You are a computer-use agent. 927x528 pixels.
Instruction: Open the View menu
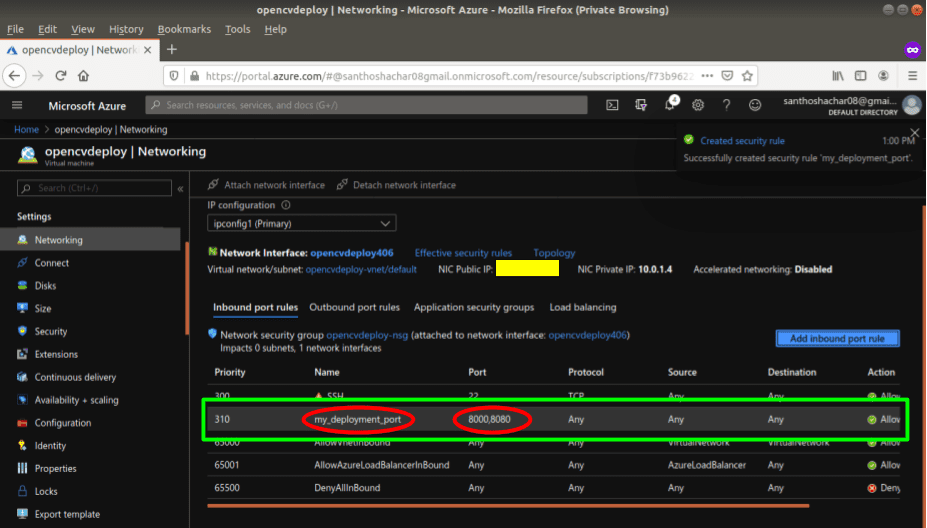click(x=83, y=29)
